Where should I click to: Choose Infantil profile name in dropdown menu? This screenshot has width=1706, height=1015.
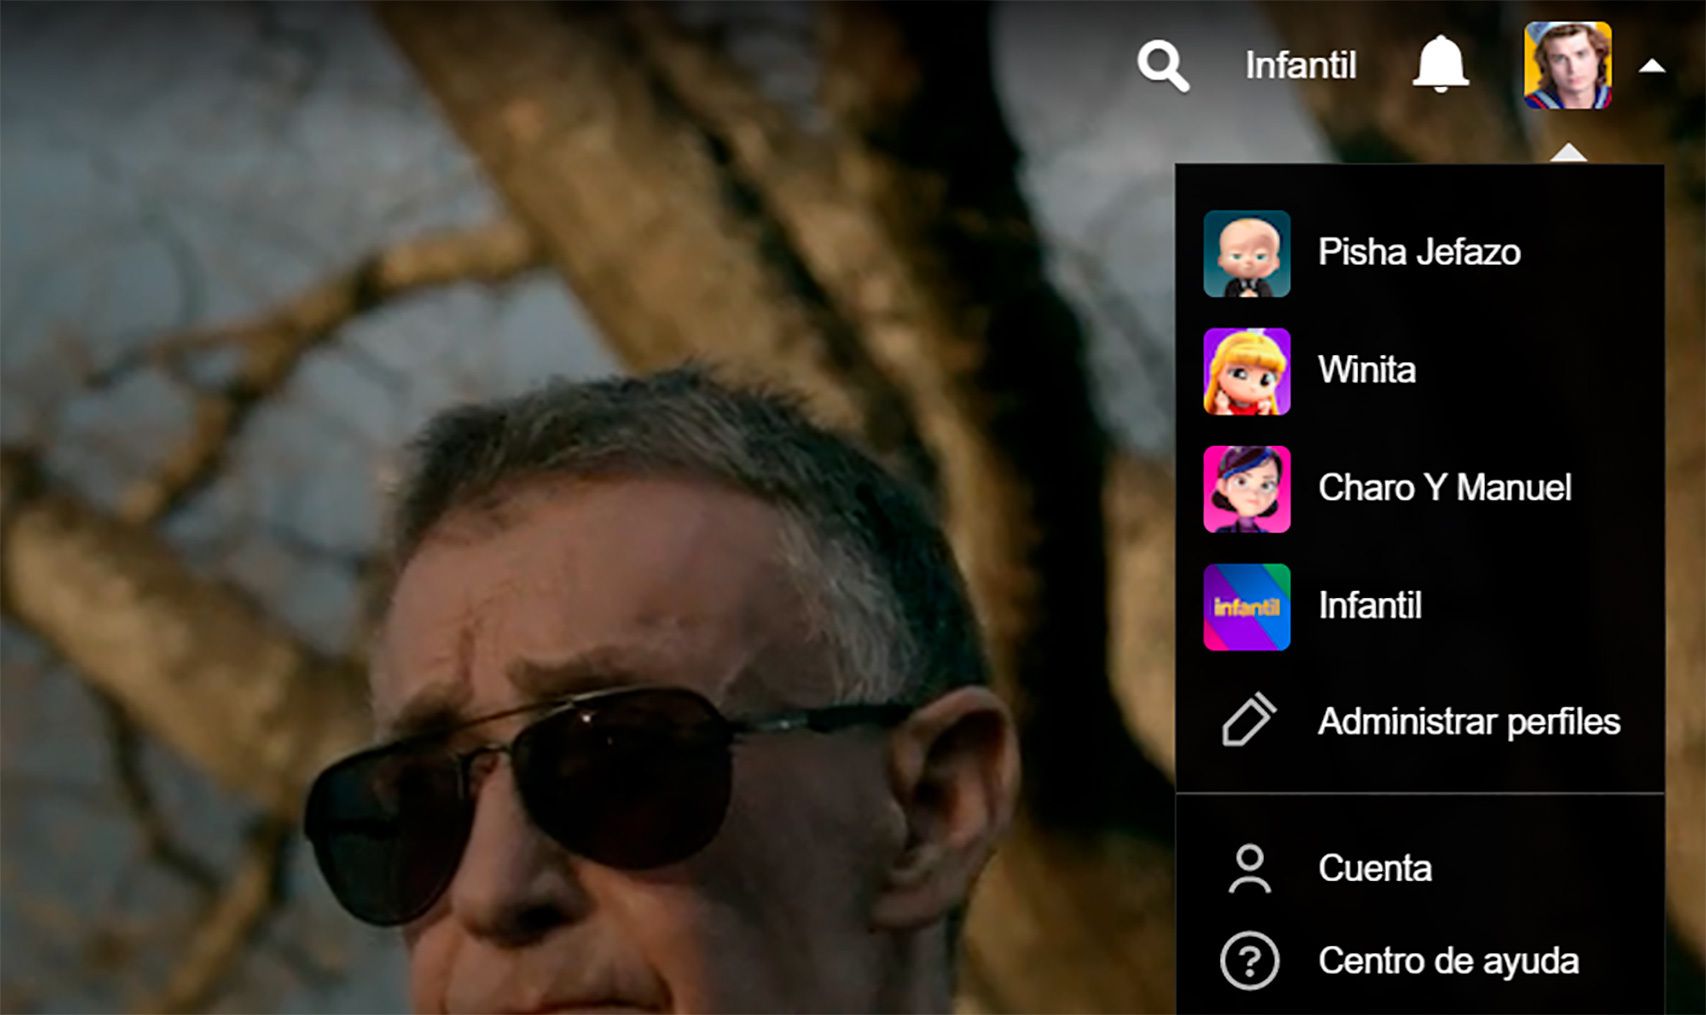tap(1370, 606)
